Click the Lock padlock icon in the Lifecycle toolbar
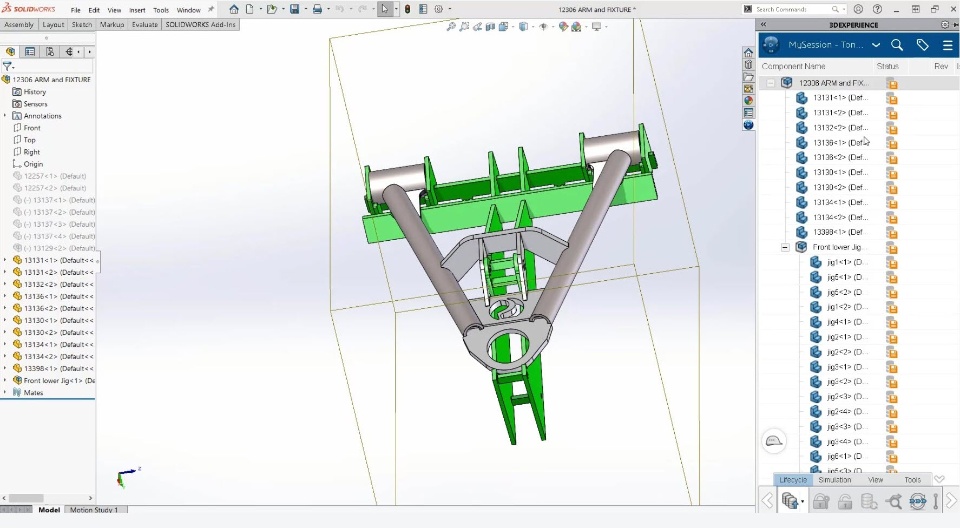960x528 pixels. click(820, 502)
